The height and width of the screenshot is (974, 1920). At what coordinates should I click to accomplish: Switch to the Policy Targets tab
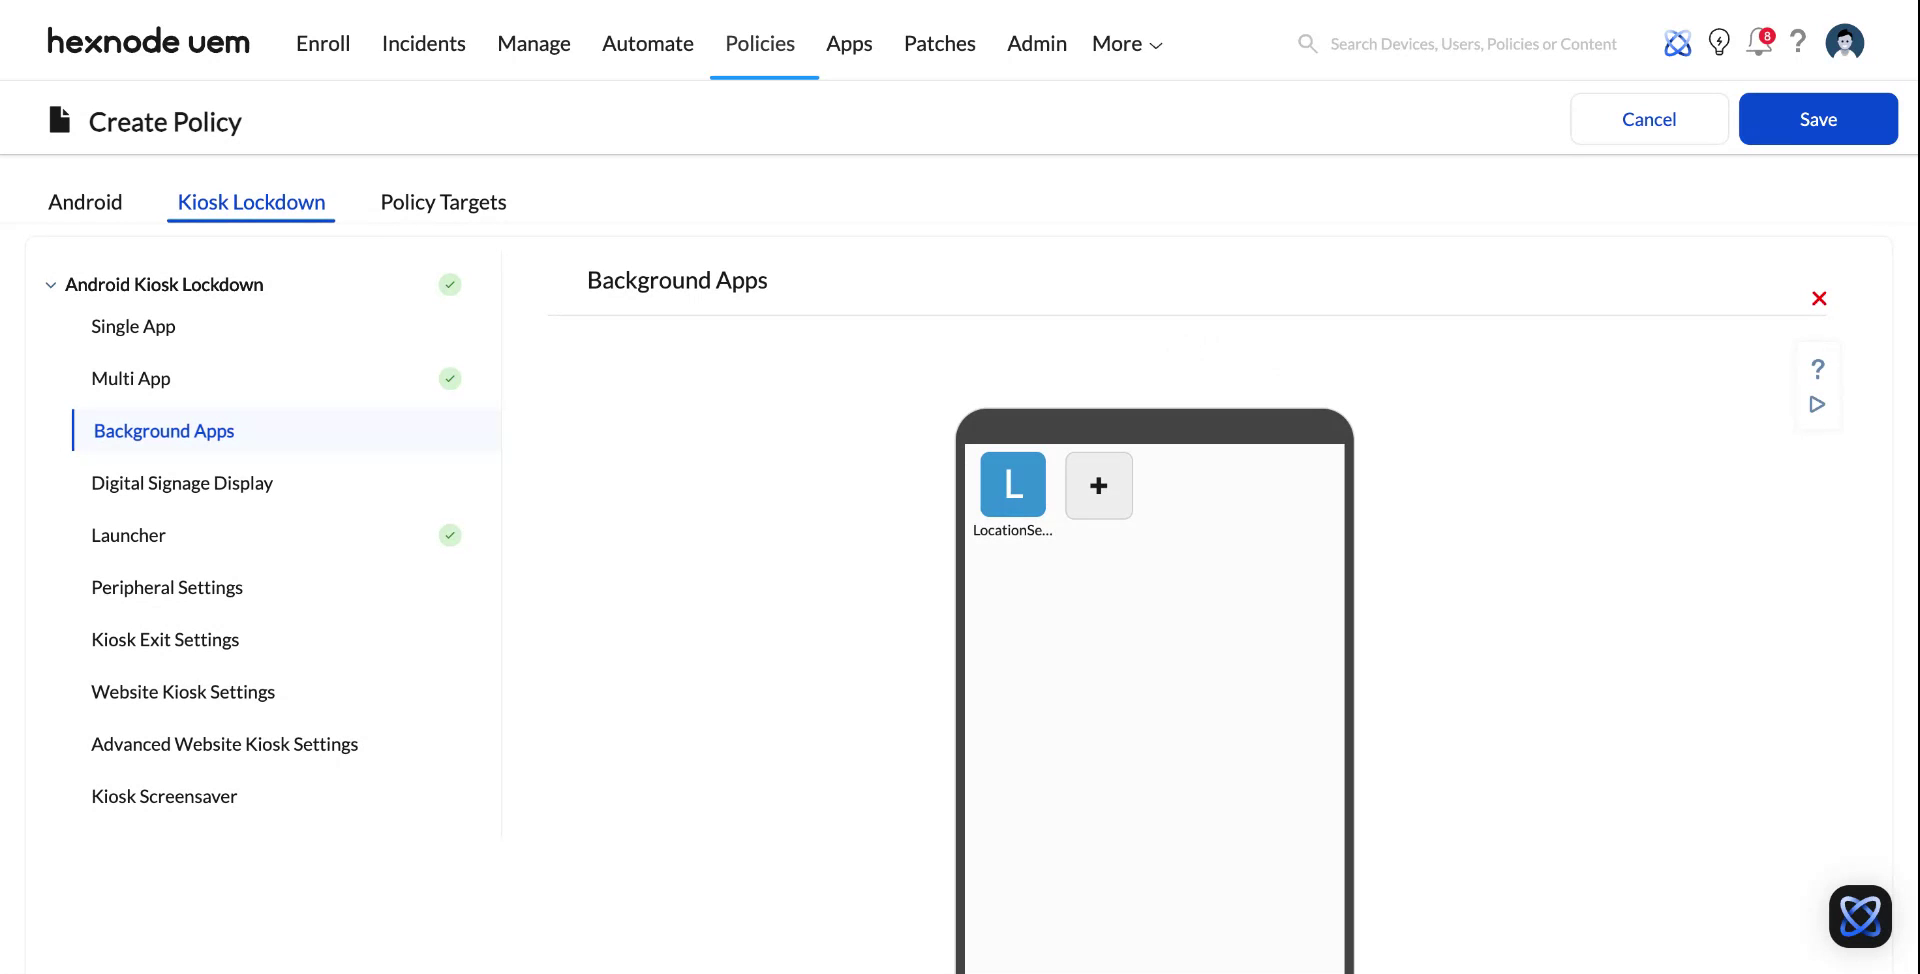[443, 202]
